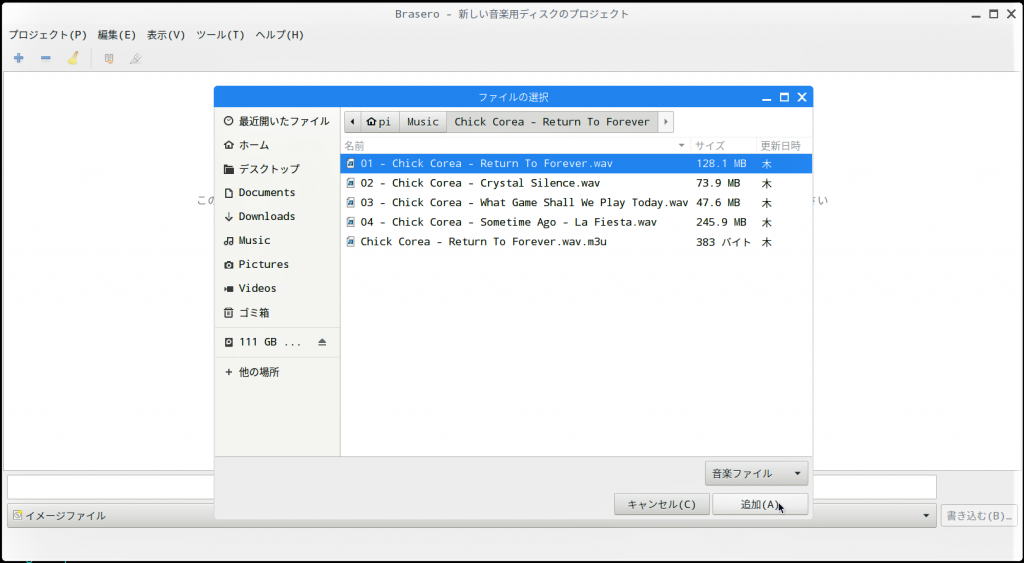This screenshot has width=1024, height=563.
Task: Close the file selection dialog
Action: pos(802,97)
